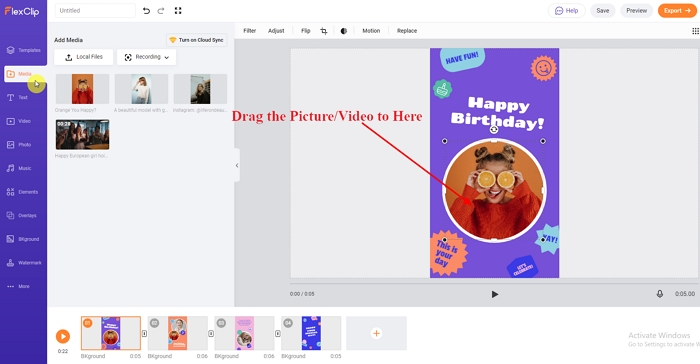Click the microphone voiceover icon
Screen dimensions: 700x364
tap(660, 294)
